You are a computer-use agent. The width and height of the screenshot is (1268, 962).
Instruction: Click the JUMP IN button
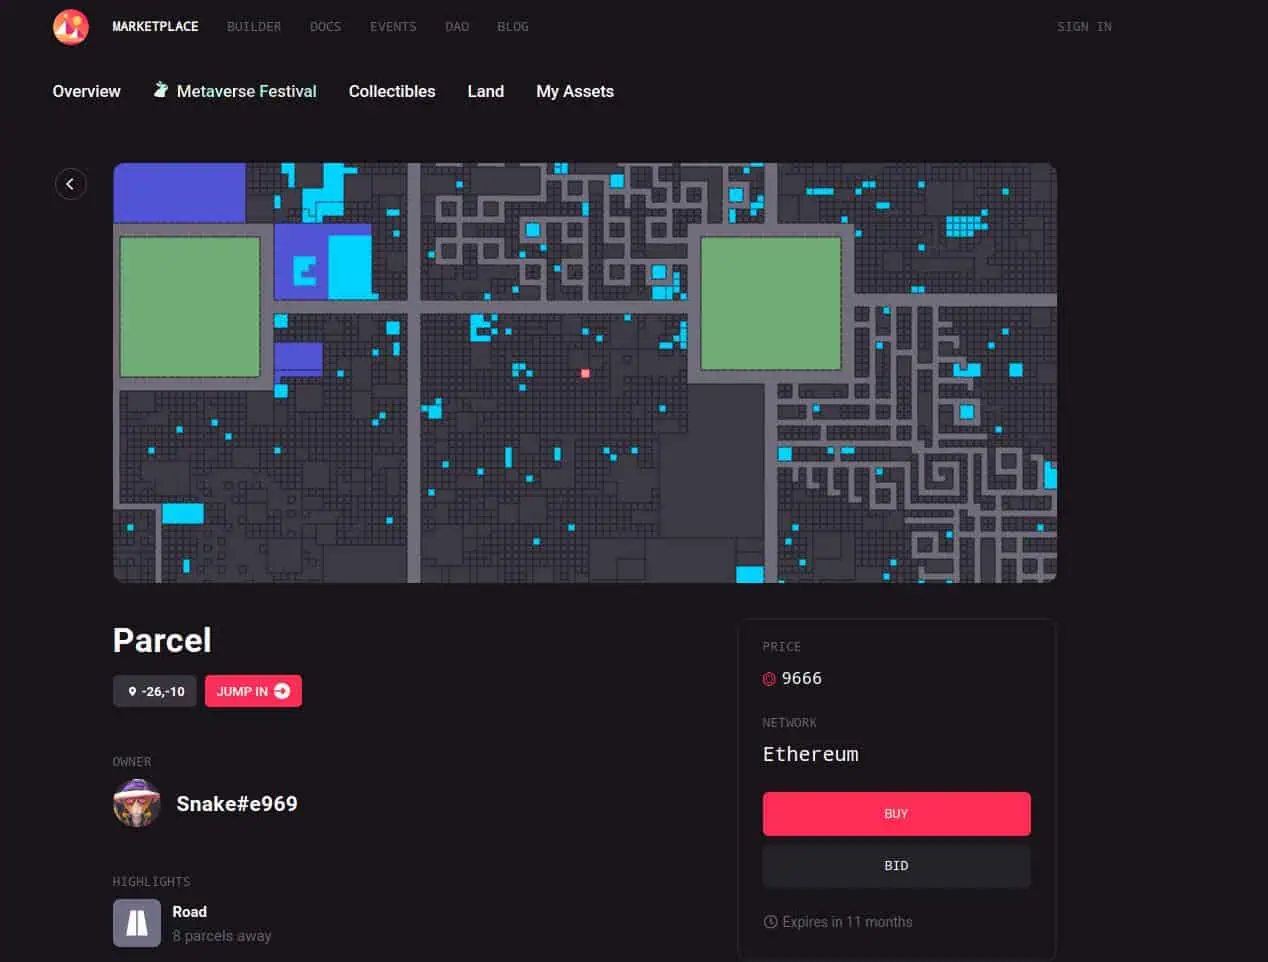[x=253, y=691]
